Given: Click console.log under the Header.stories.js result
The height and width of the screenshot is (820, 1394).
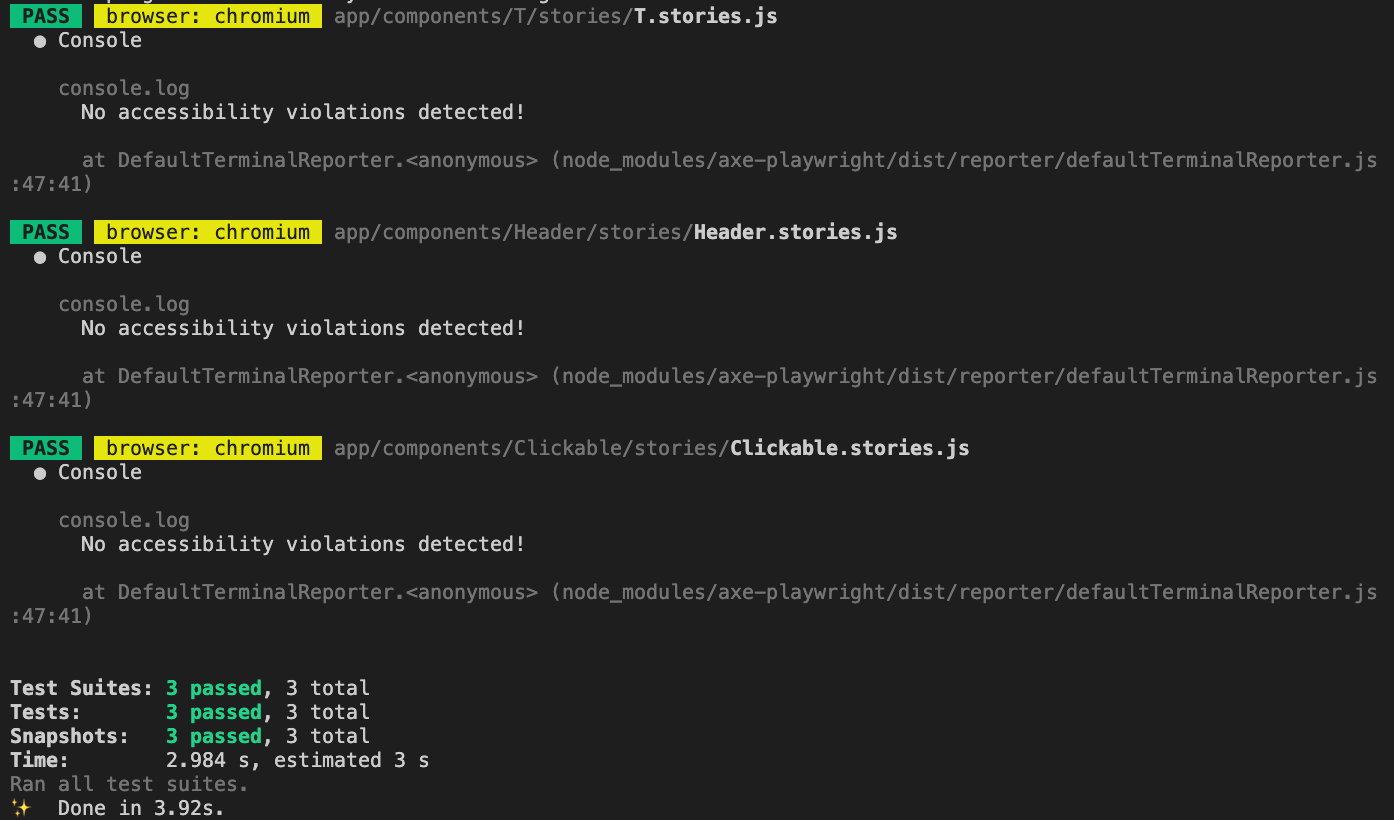Looking at the screenshot, I should pyautogui.click(x=124, y=304).
